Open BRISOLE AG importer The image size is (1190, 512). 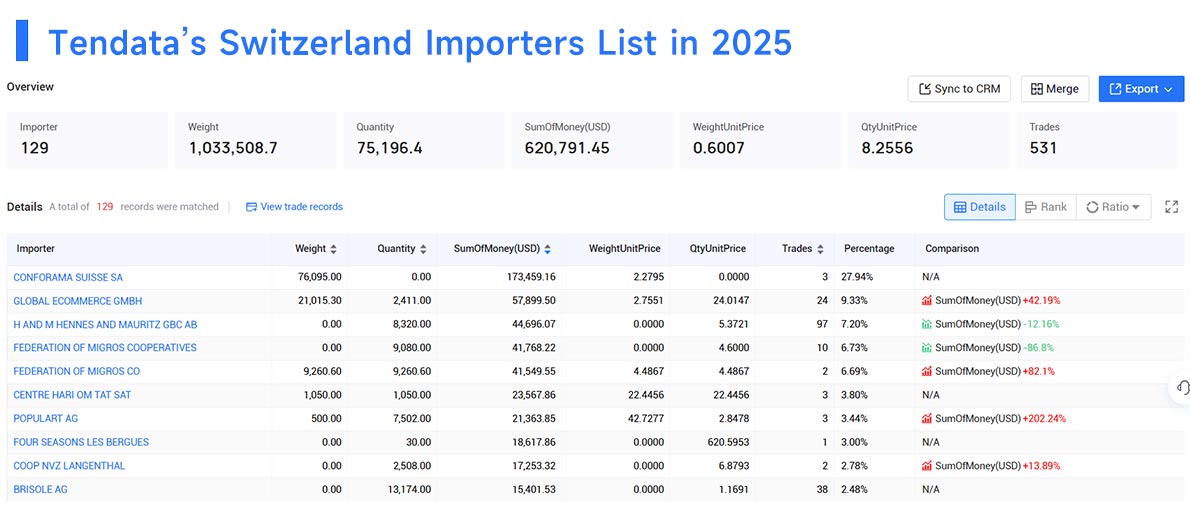[40, 489]
